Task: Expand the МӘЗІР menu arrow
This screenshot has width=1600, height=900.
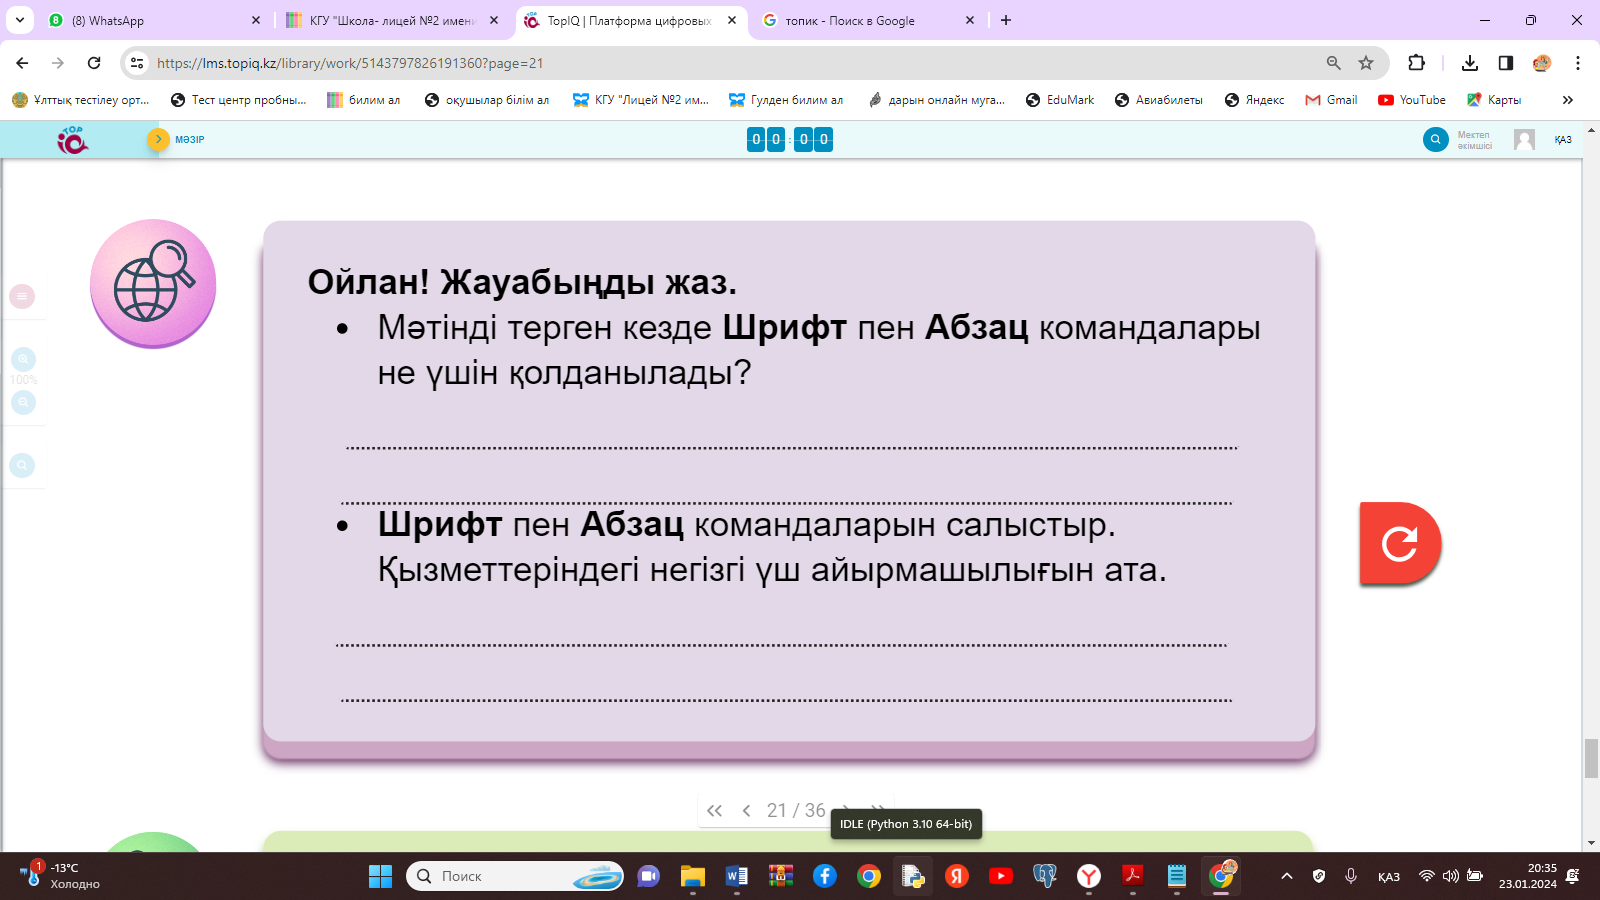Action: [158, 139]
